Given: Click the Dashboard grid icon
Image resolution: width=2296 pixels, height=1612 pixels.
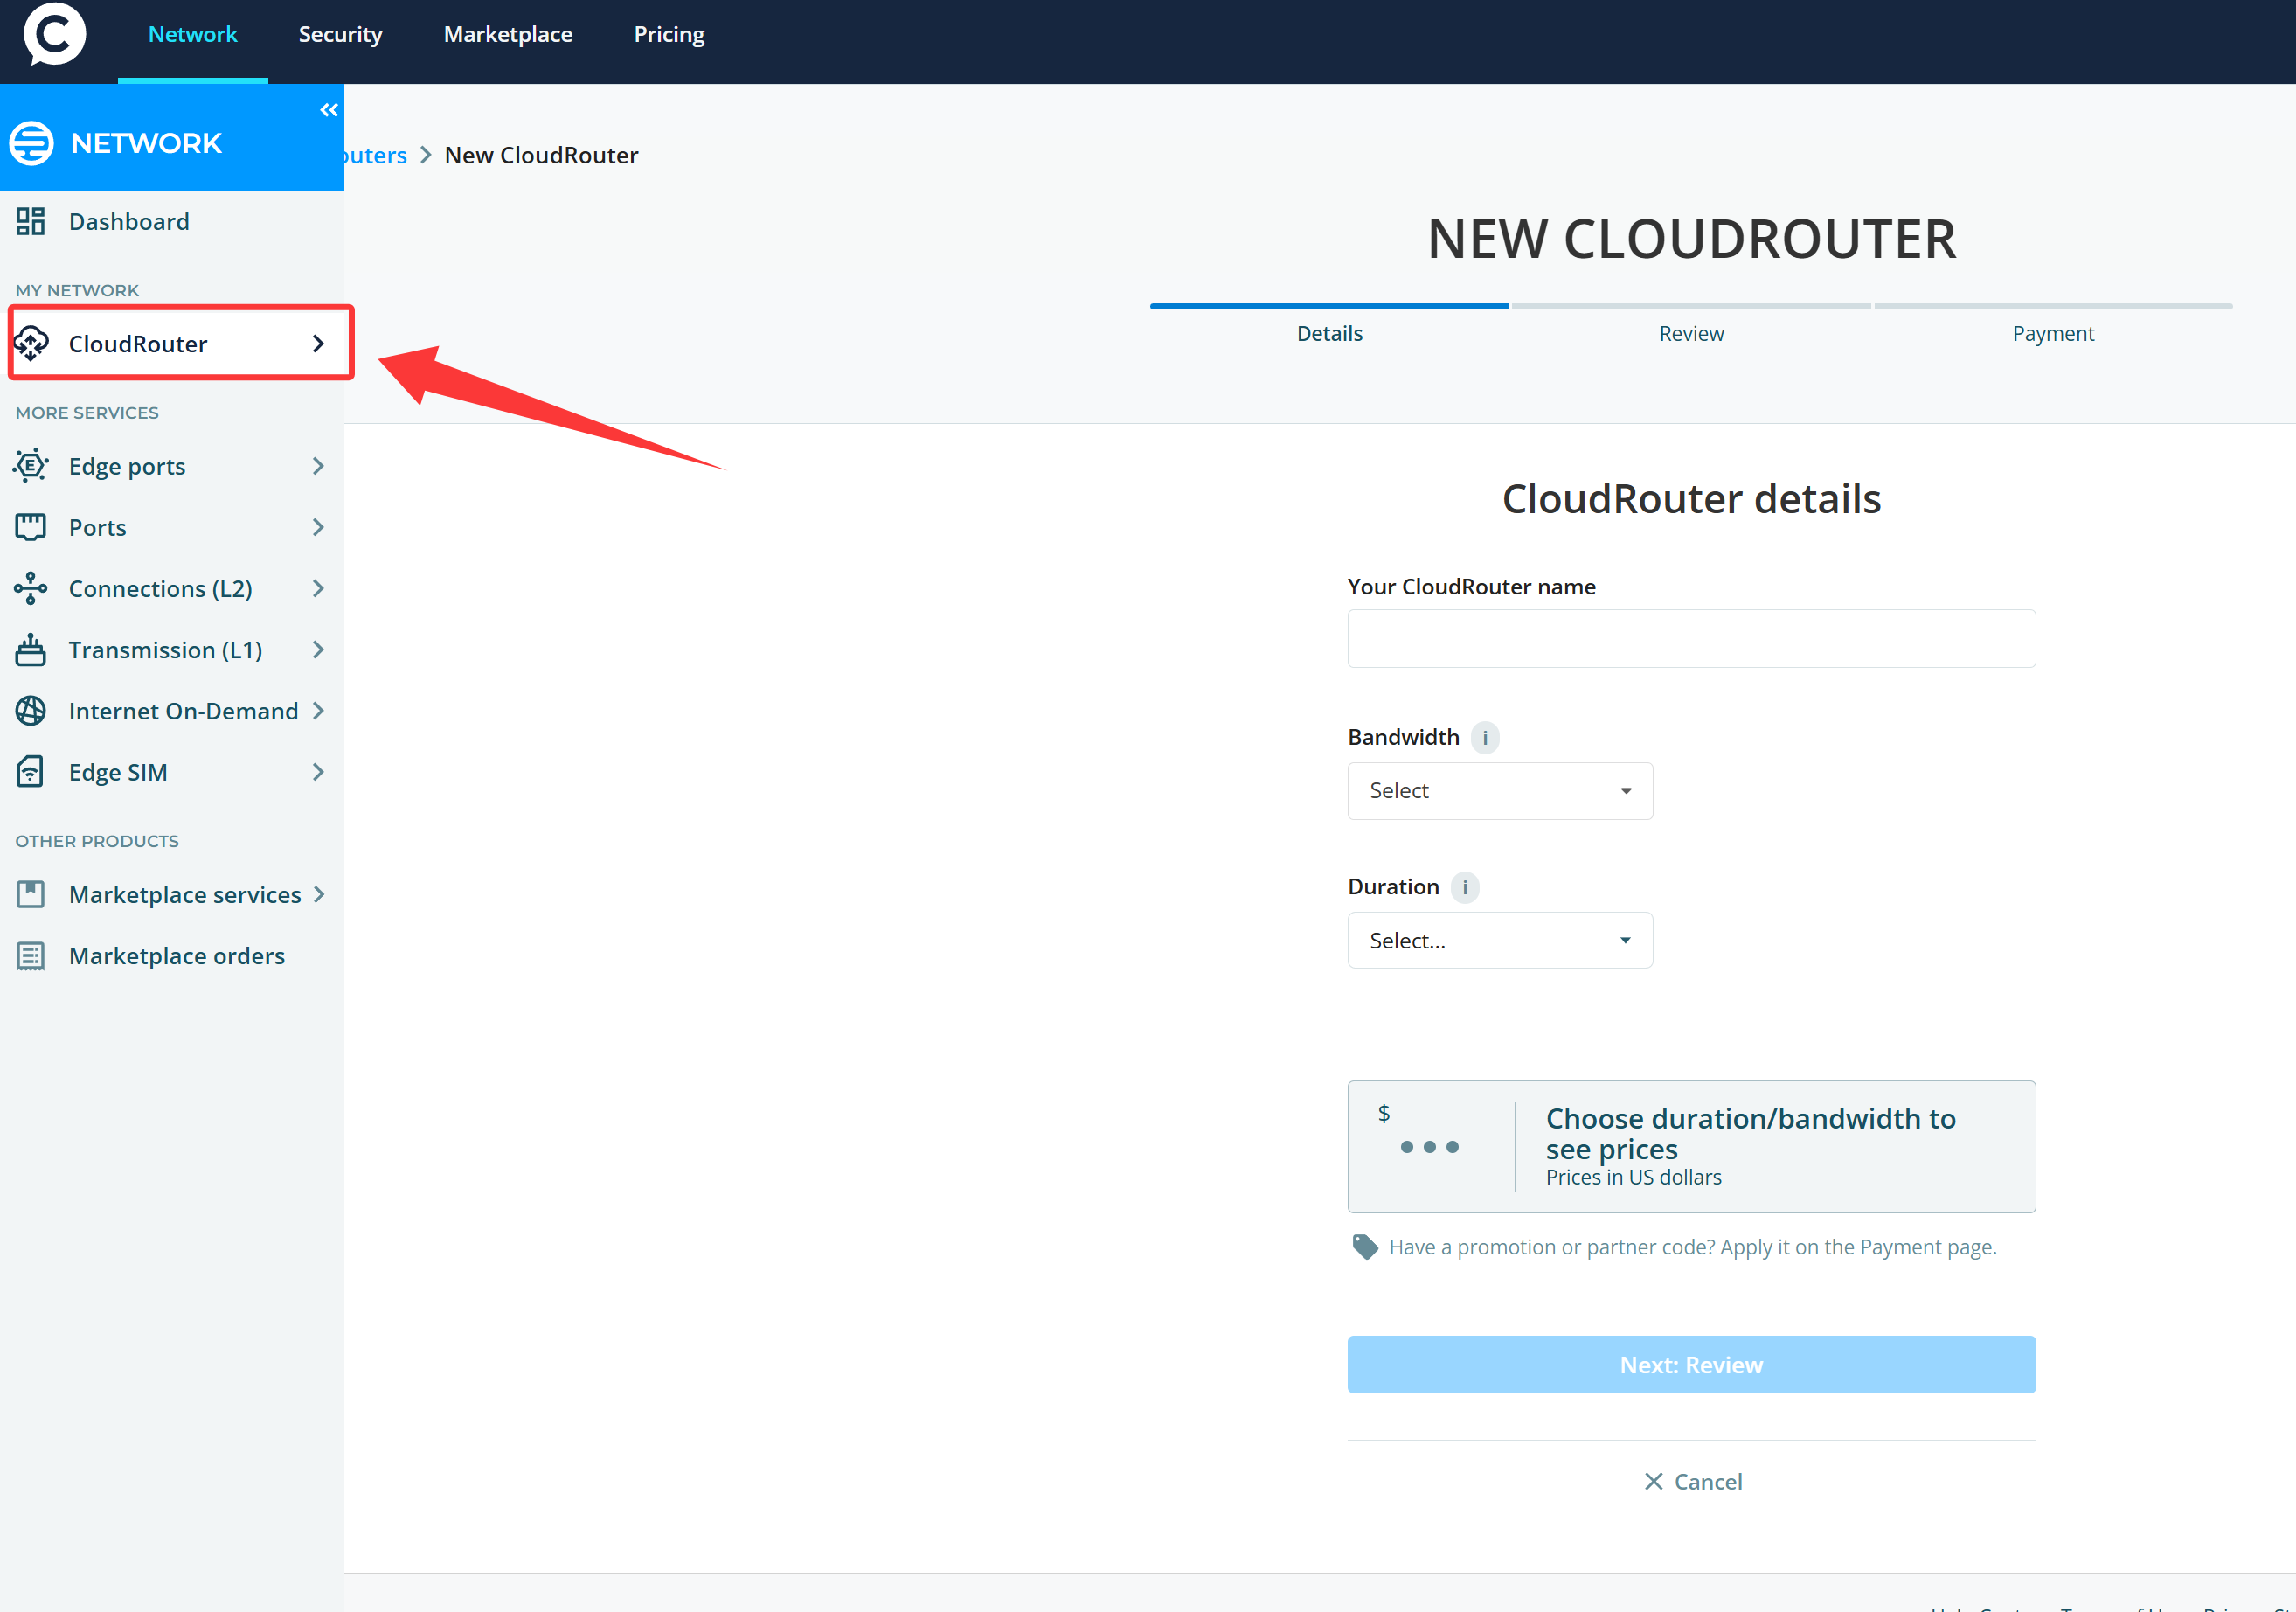Looking at the screenshot, I should (31, 221).
